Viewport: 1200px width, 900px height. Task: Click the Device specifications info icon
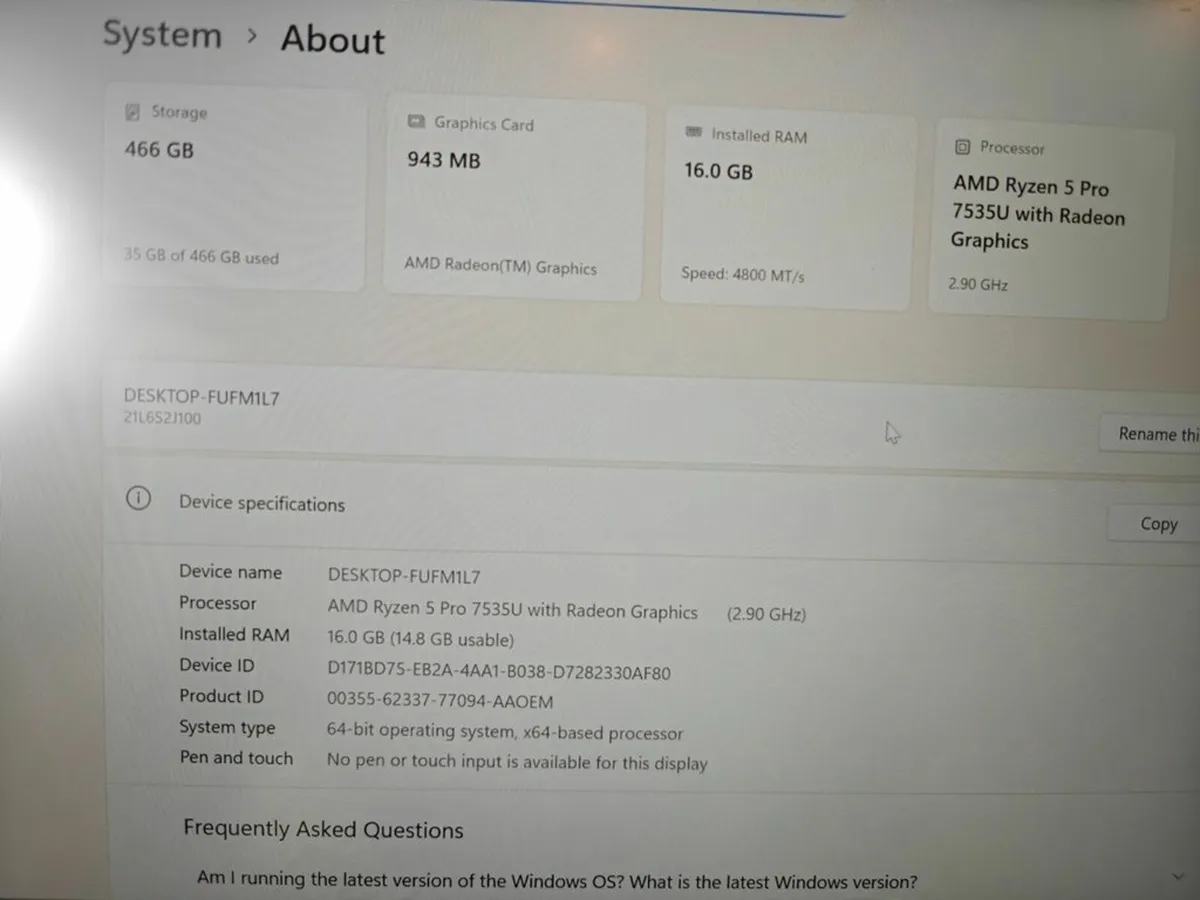138,498
